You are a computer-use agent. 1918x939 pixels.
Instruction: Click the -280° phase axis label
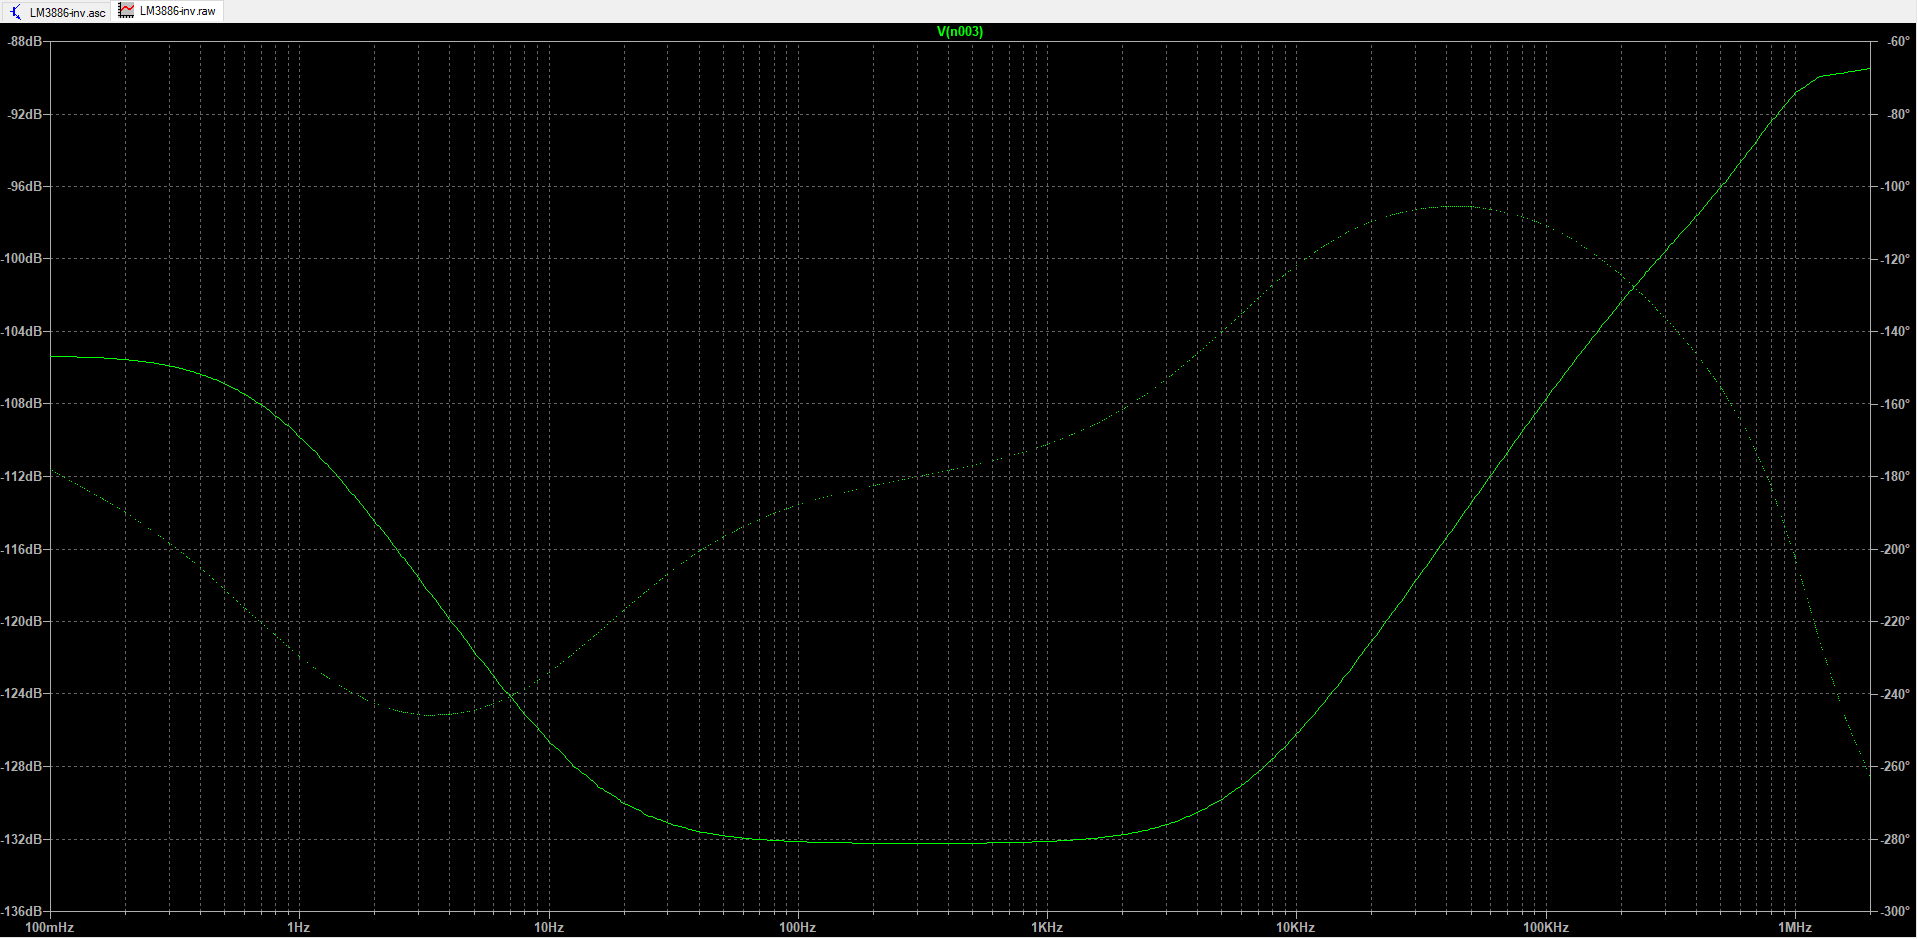point(1895,839)
